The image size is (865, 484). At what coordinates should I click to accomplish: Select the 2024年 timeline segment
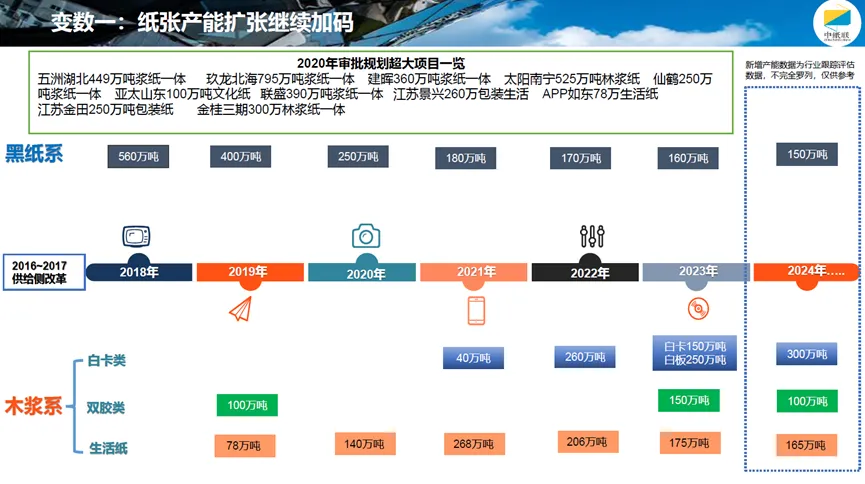807,272
